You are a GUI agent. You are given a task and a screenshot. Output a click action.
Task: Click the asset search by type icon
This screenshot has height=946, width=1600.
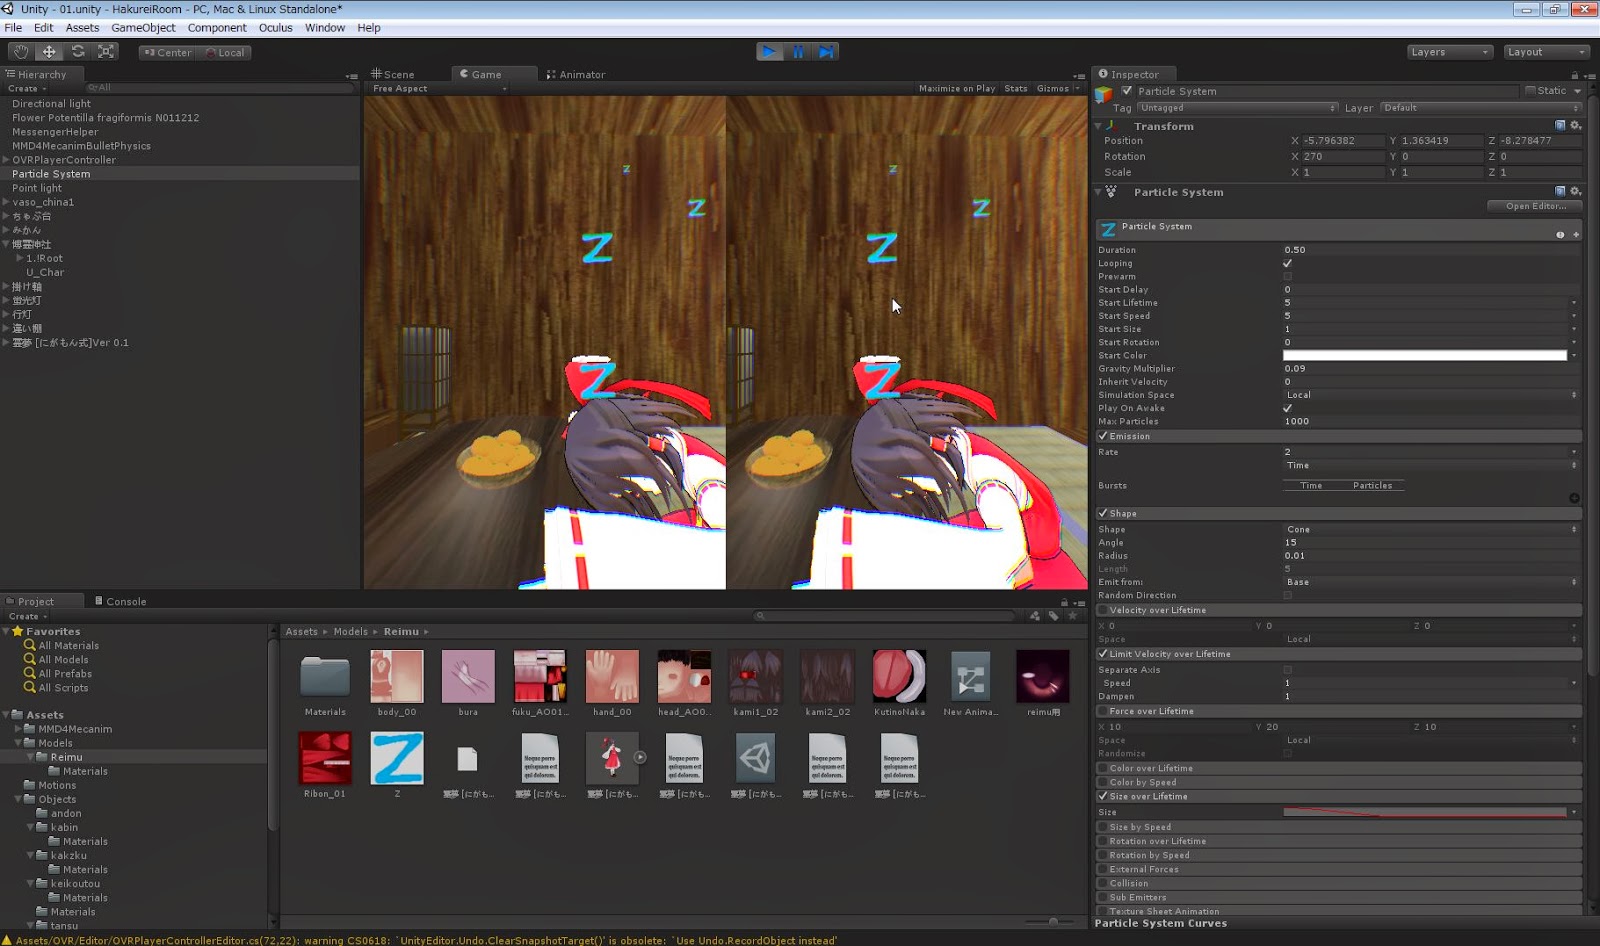click(x=1035, y=616)
